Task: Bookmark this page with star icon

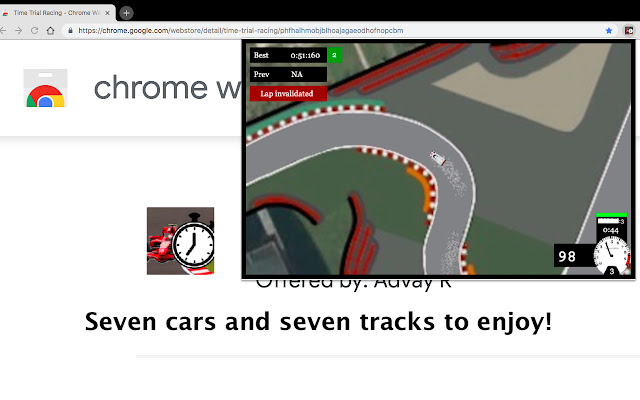Action: pos(609,31)
